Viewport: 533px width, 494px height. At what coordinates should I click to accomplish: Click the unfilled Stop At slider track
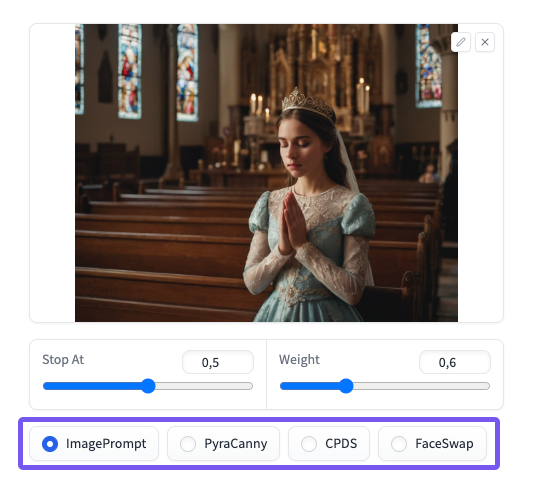click(204, 386)
